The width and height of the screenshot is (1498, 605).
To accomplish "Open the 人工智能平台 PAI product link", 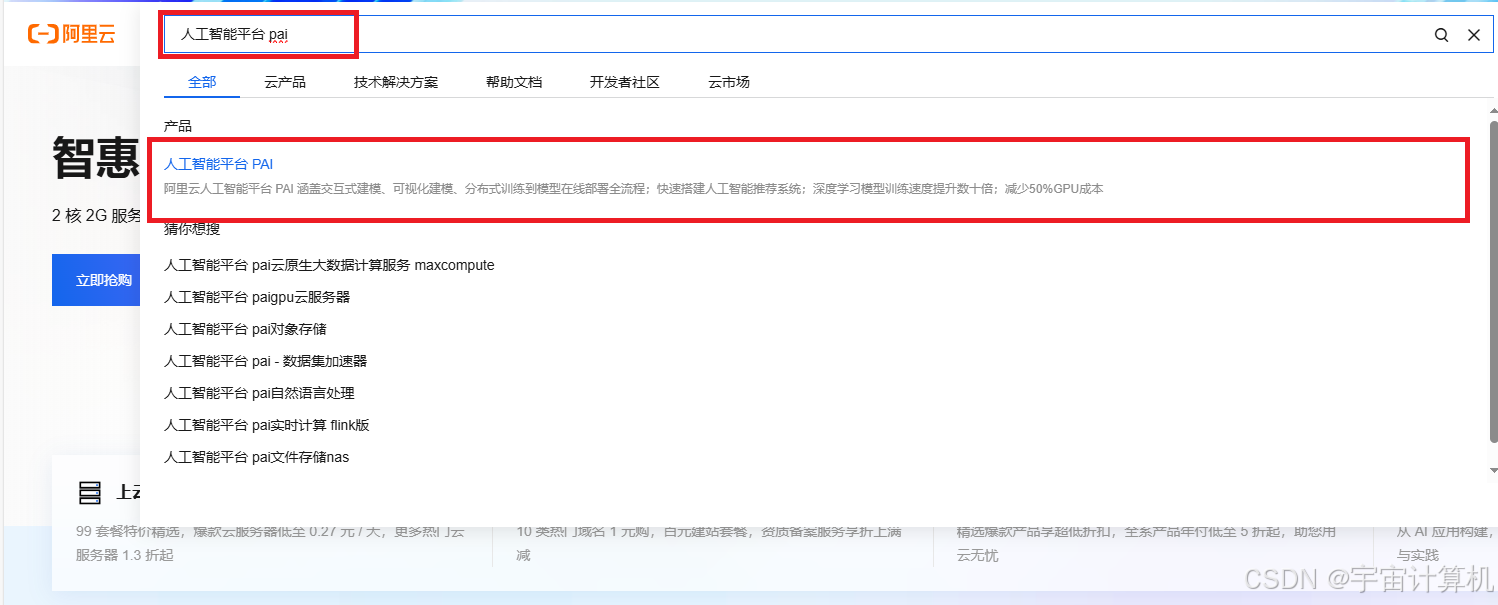I will (218, 164).
